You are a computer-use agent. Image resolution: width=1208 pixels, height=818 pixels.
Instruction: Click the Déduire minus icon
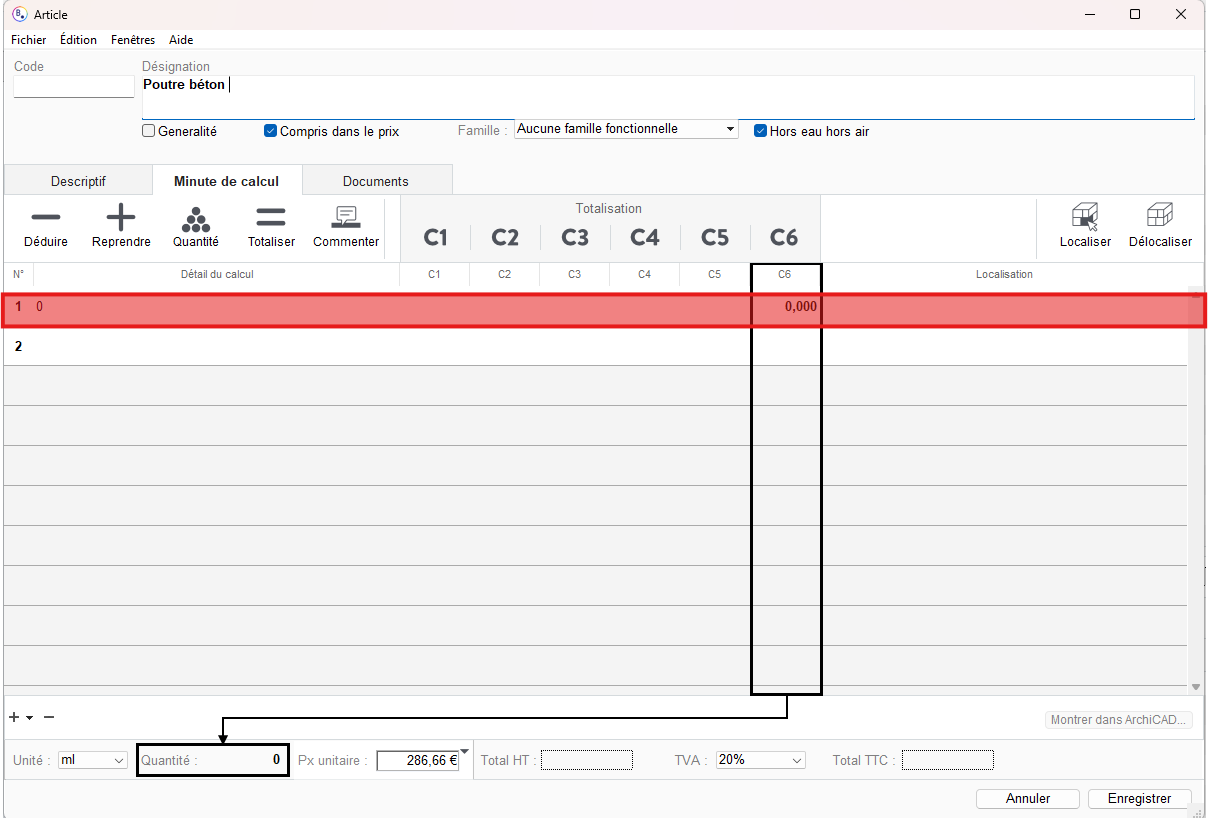[46, 218]
